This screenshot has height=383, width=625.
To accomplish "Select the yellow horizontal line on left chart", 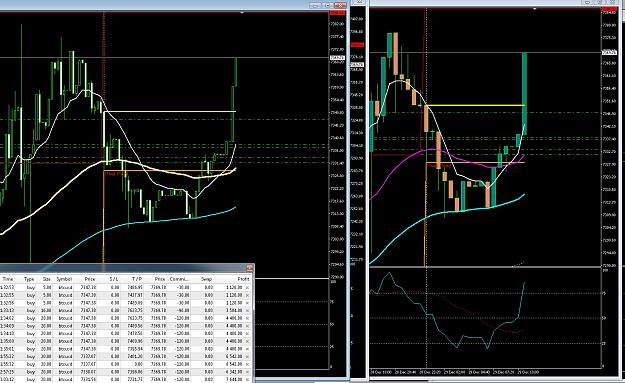I will coord(169,112).
